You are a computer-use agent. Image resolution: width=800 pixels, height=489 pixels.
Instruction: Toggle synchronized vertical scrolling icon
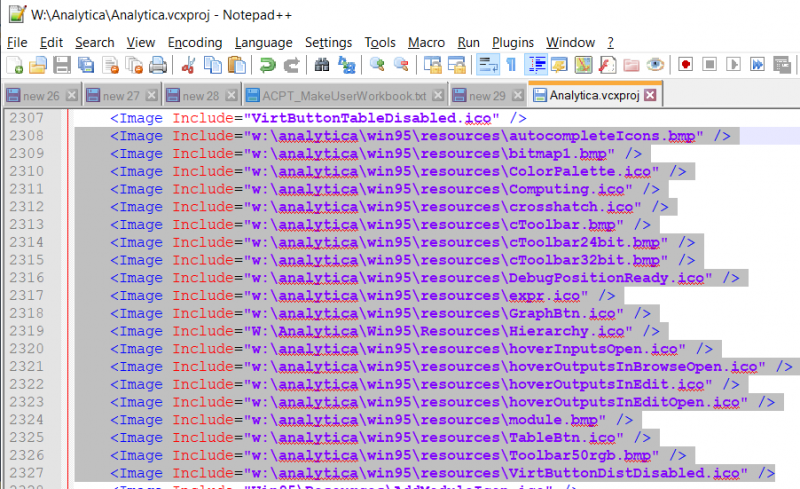pos(432,65)
